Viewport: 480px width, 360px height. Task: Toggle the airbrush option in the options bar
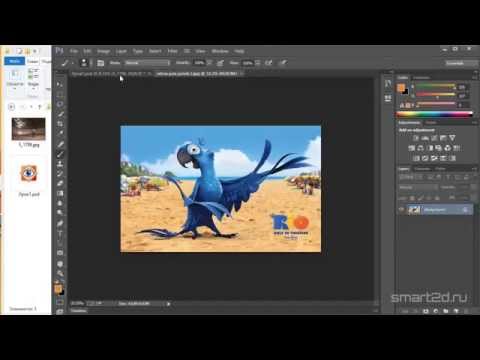(269, 63)
